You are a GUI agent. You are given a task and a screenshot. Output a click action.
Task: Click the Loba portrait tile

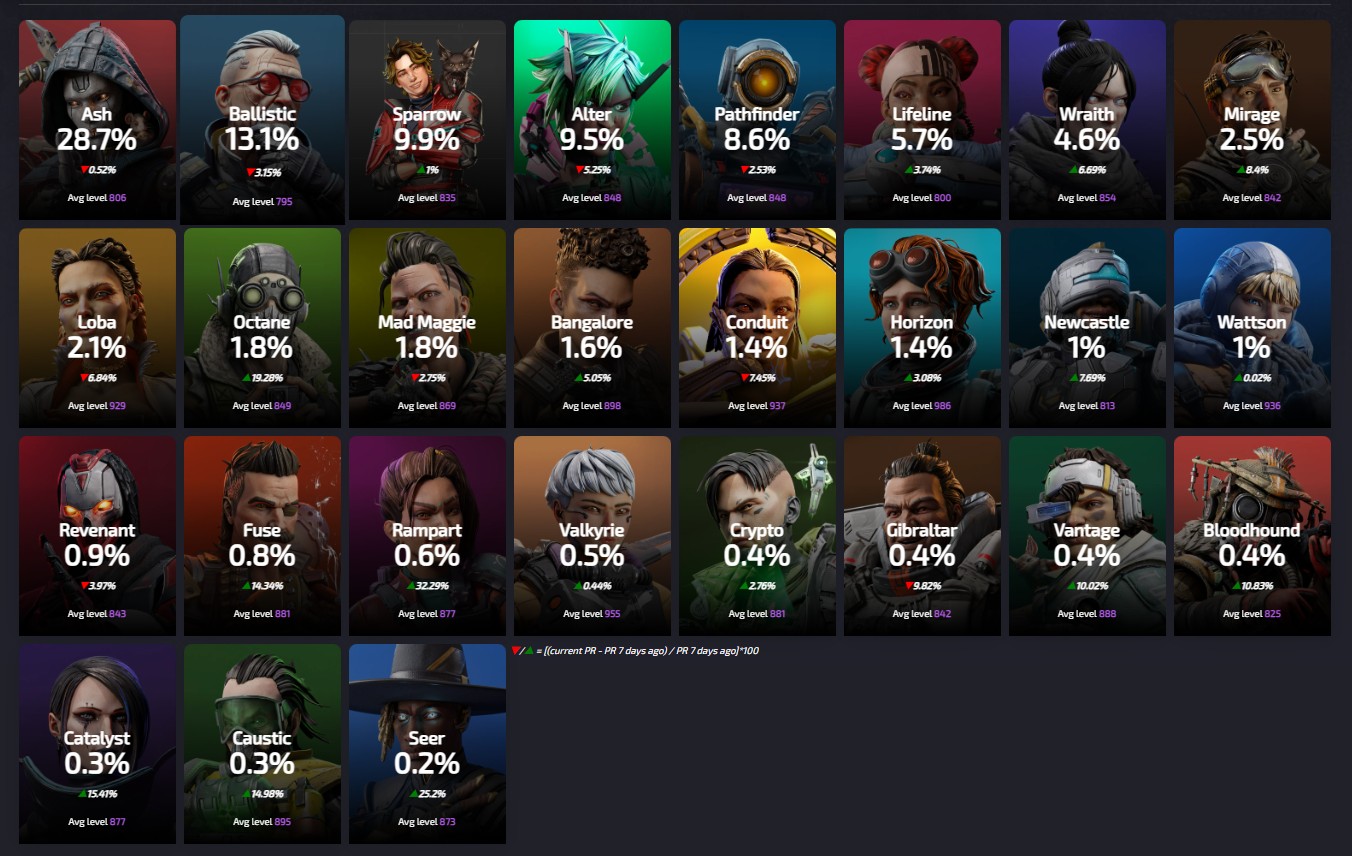coord(97,328)
